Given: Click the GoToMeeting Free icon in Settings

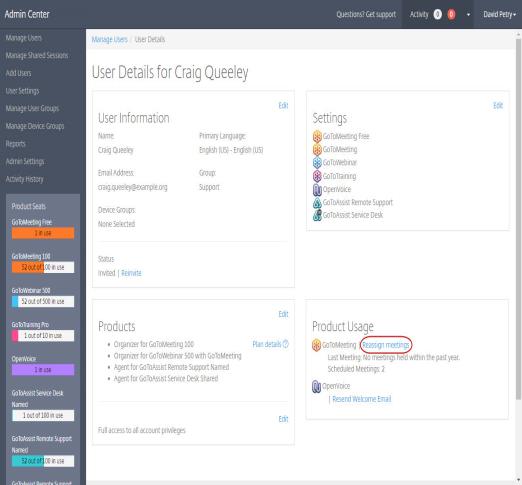Looking at the screenshot, I should point(317,136).
